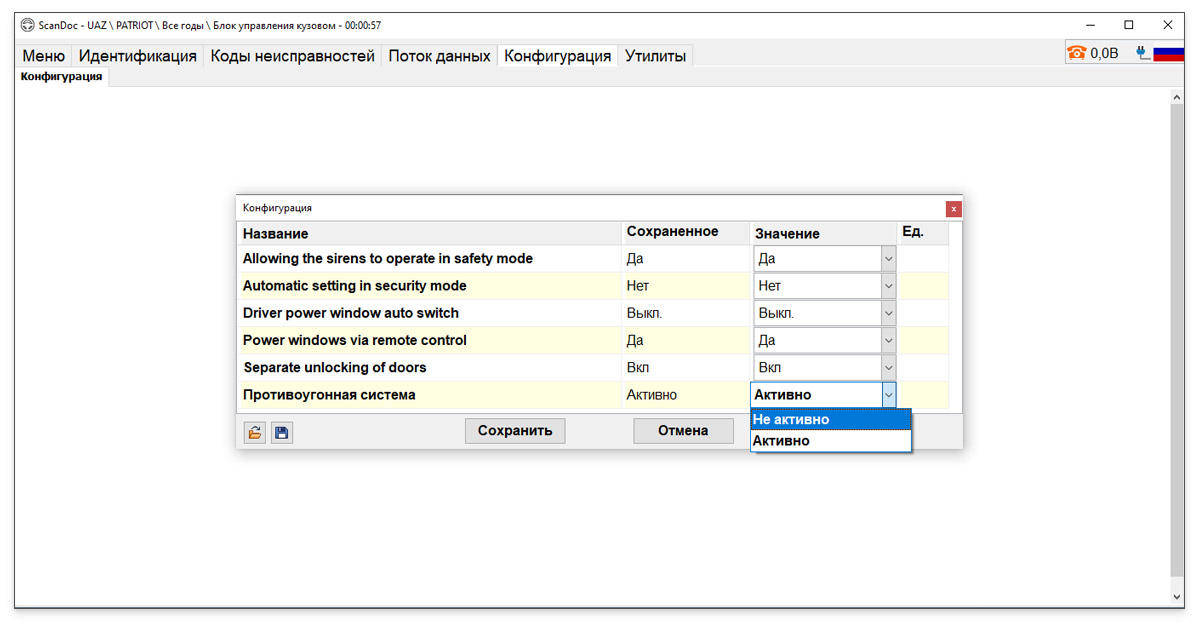This screenshot has height=633, width=1200.
Task: Click the Сохранить button
Action: [515, 431]
